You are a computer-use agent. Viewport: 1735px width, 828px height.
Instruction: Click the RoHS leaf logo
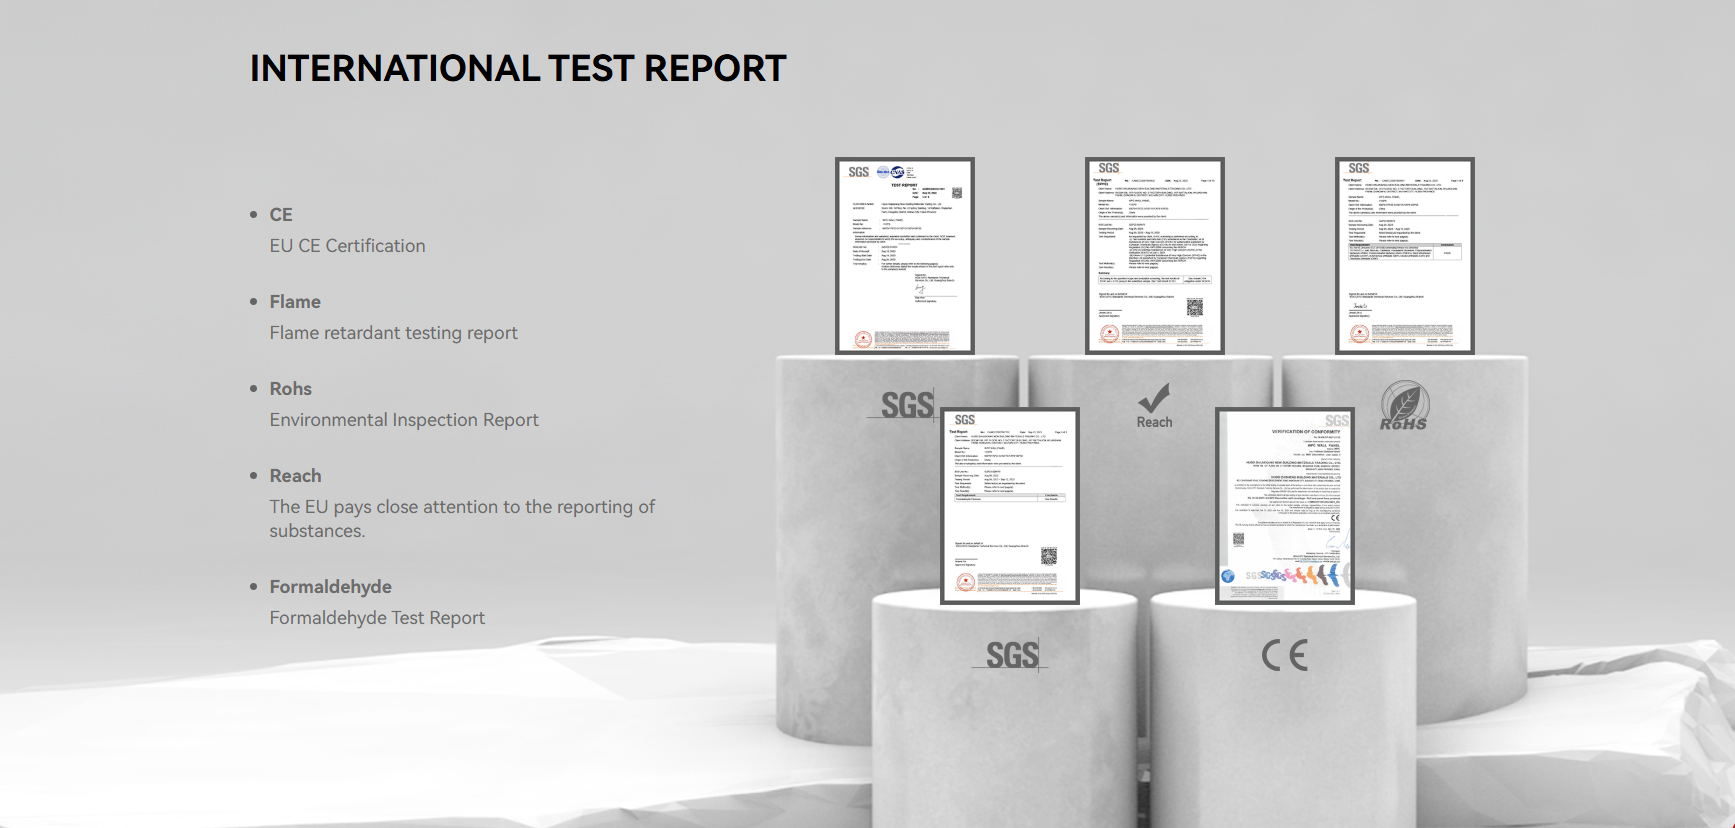click(x=1404, y=406)
